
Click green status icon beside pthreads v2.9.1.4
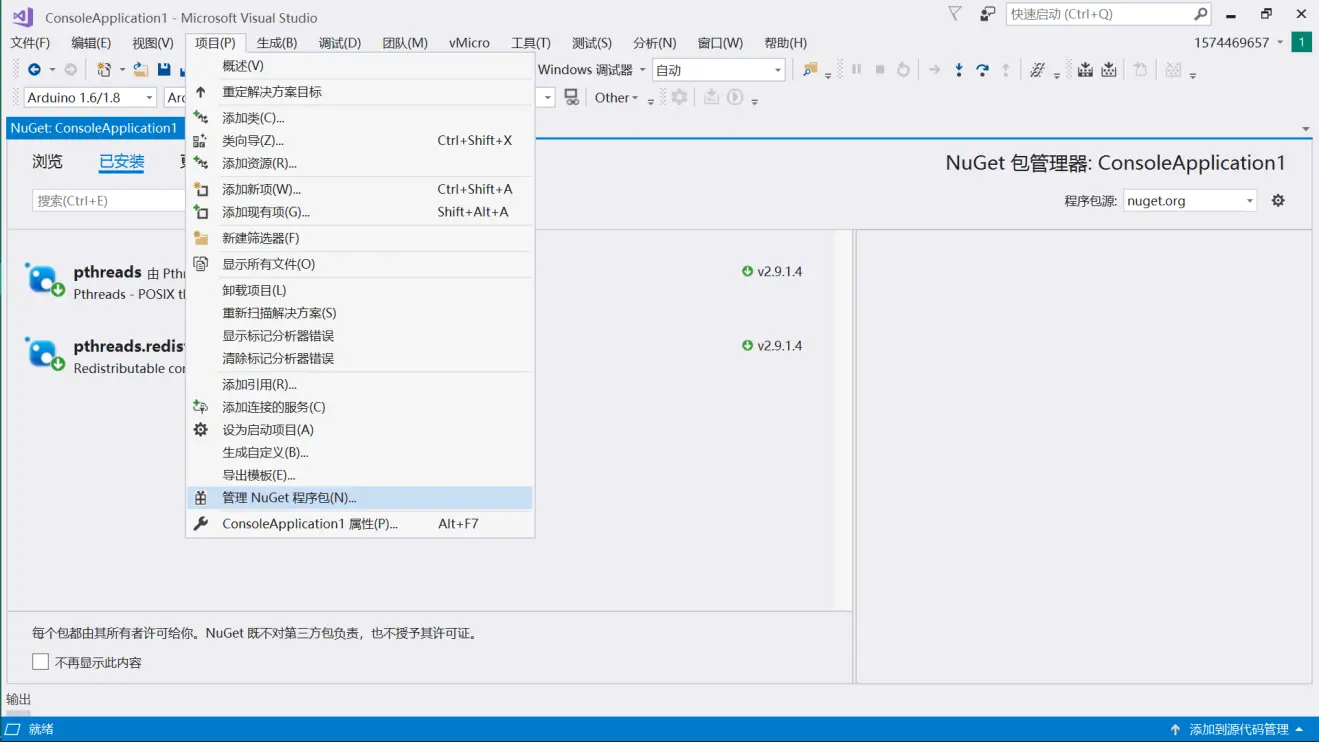click(x=747, y=271)
